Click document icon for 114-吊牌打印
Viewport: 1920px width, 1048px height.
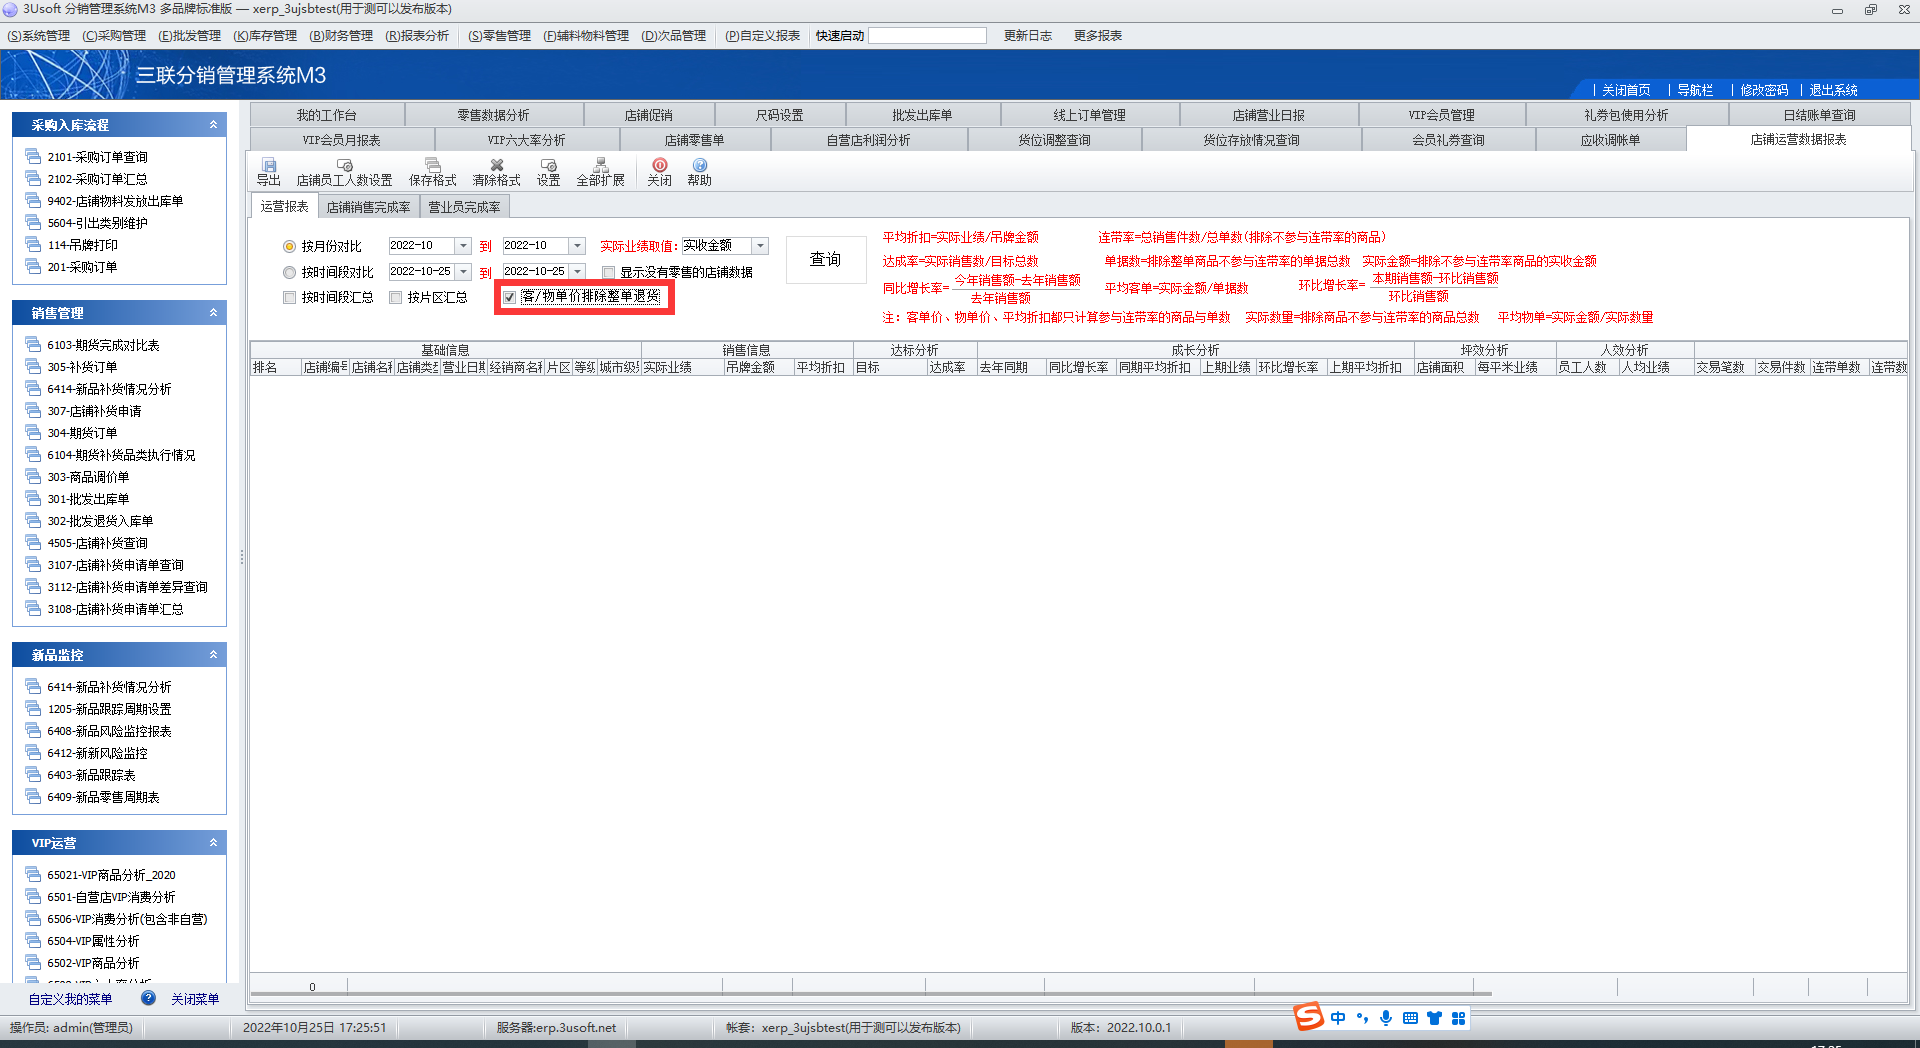34,244
